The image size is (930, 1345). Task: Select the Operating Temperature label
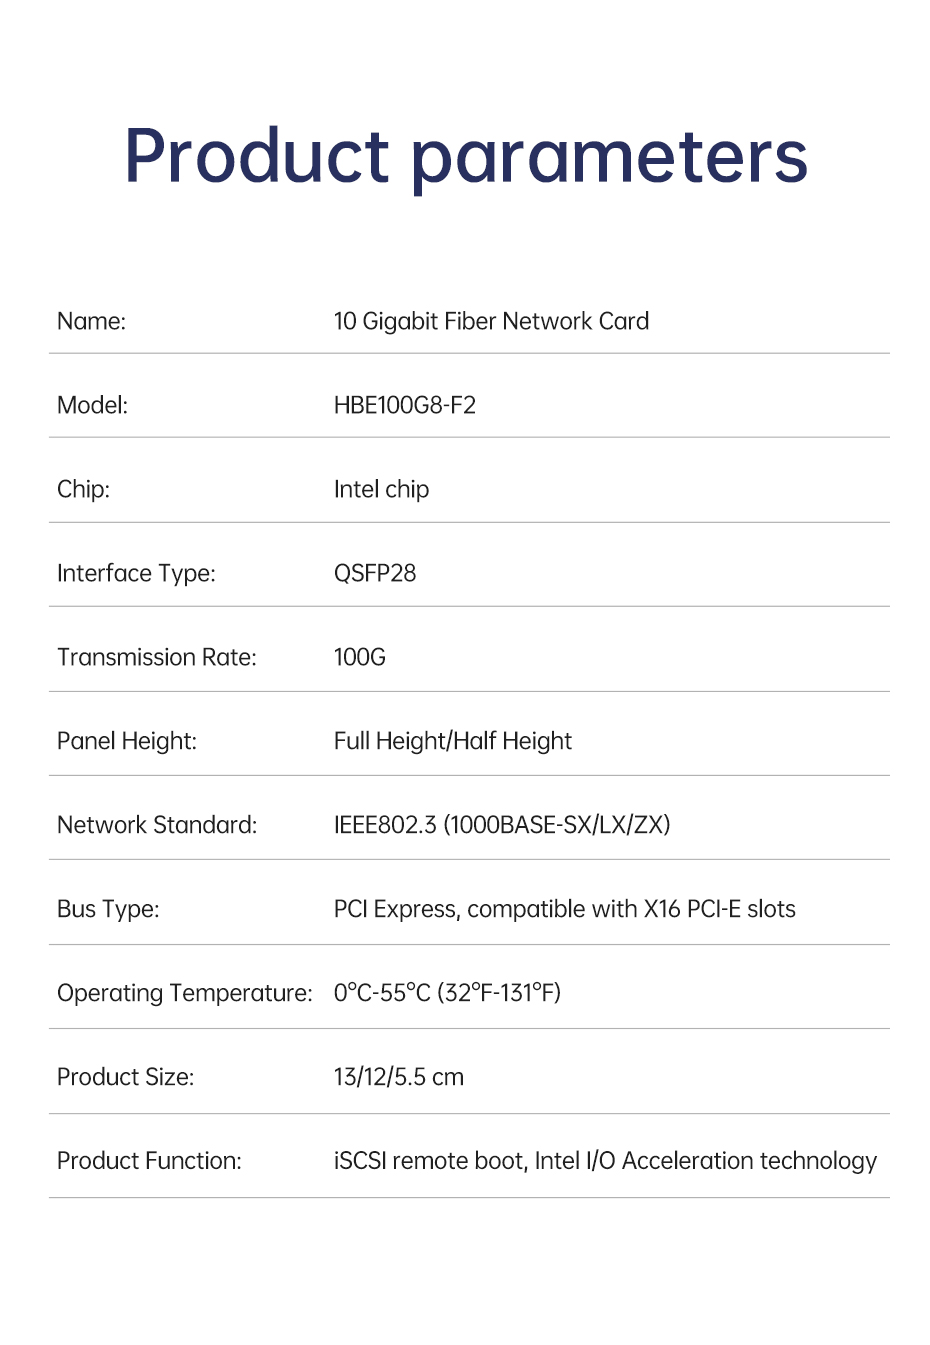pyautogui.click(x=185, y=993)
